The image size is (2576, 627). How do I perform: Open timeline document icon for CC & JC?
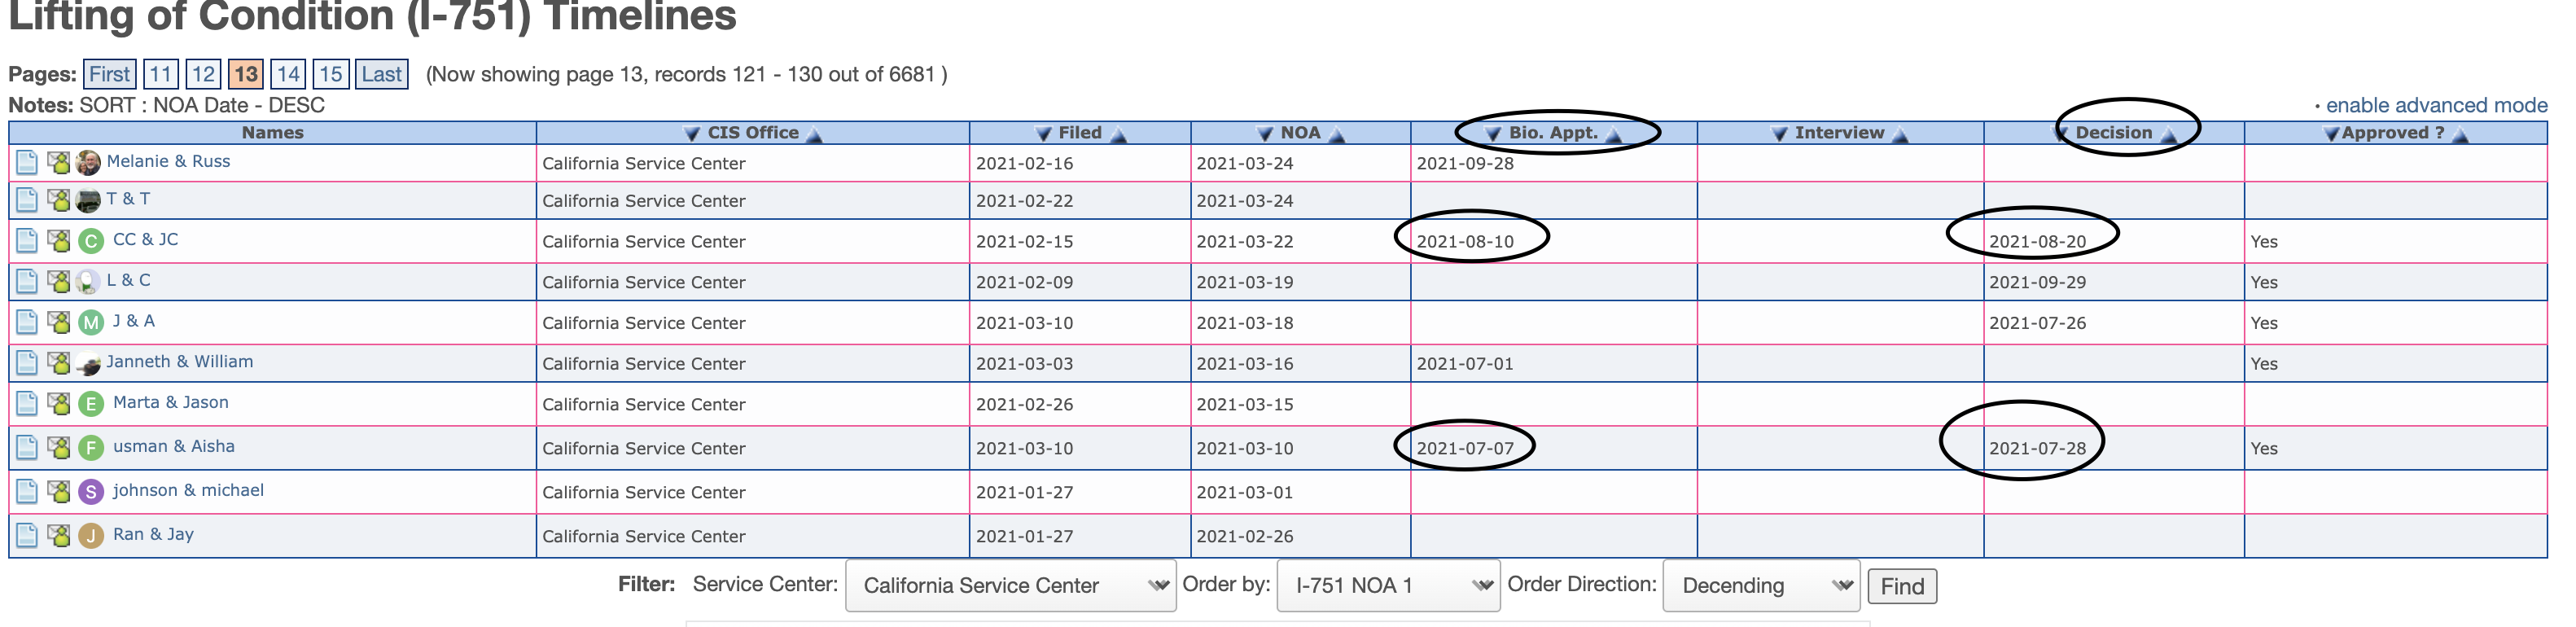27,241
